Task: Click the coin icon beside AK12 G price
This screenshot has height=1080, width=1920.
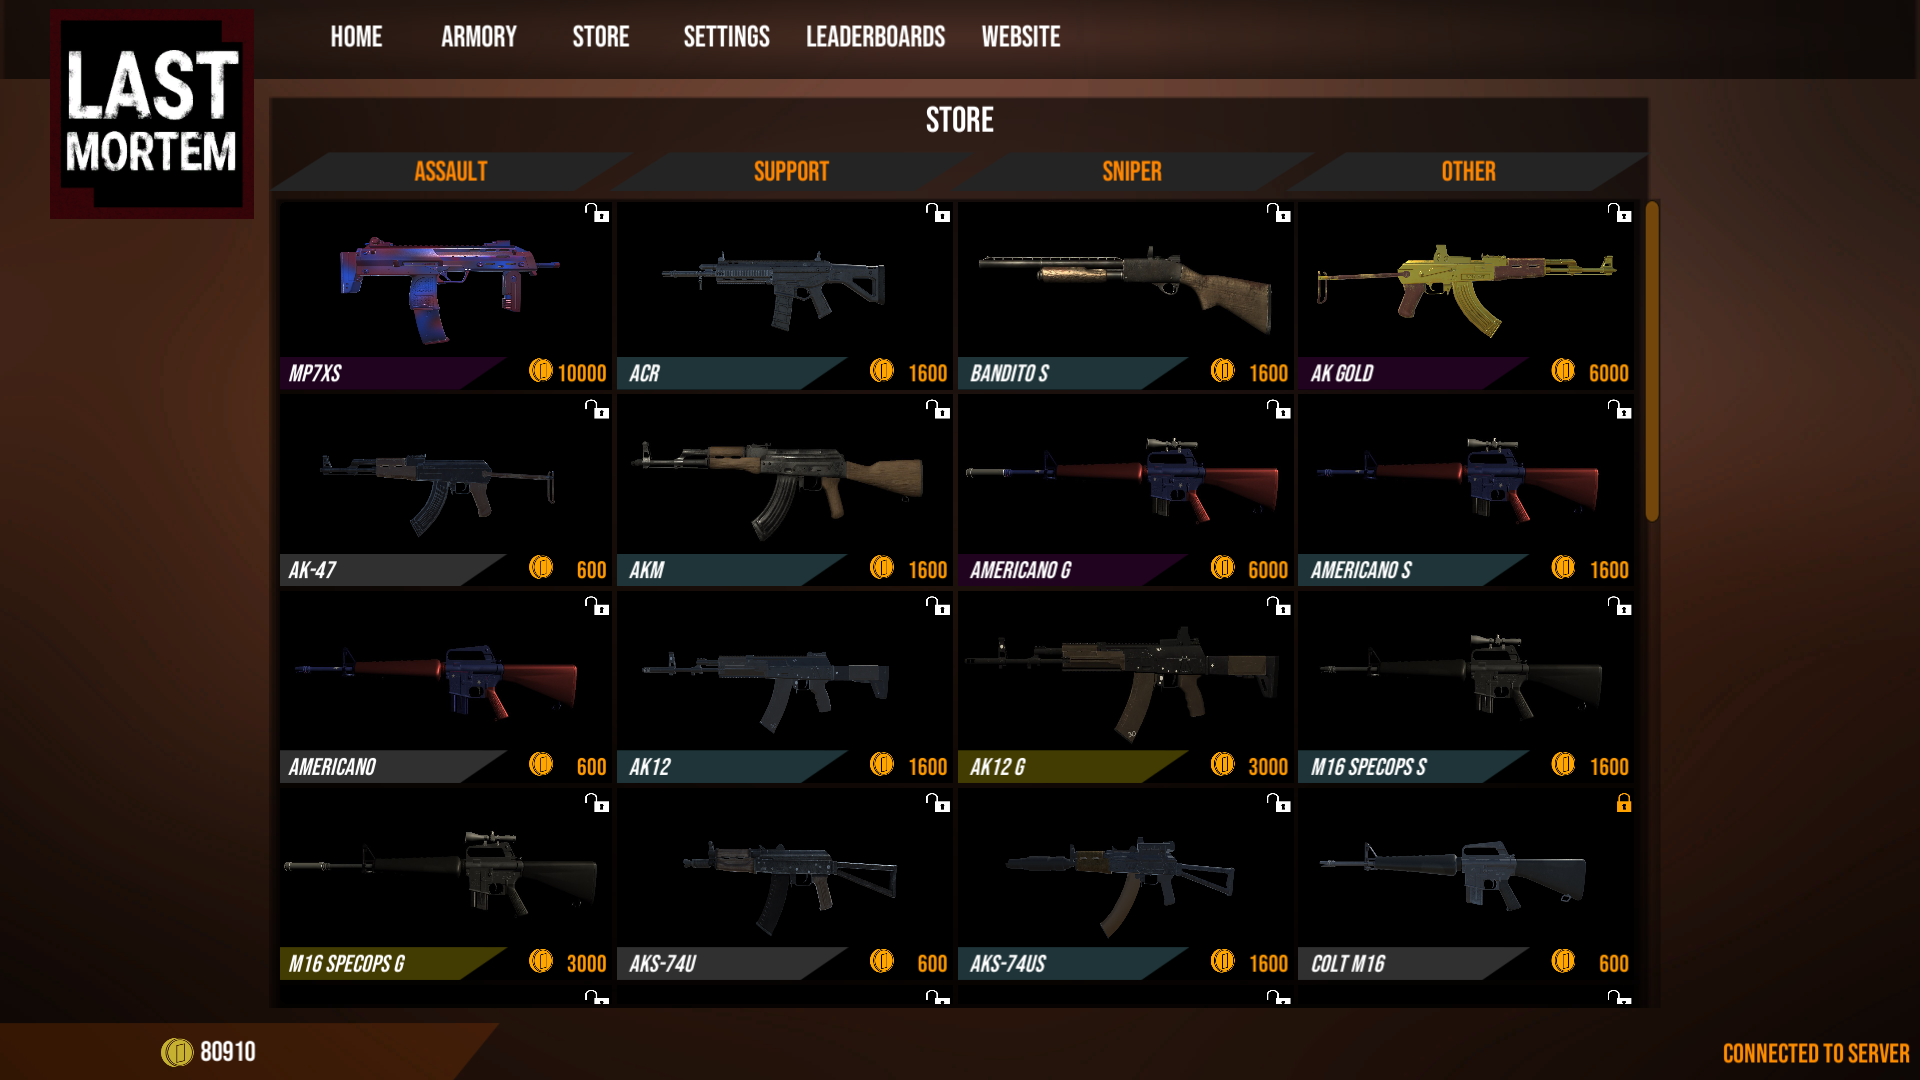Action: [x=1222, y=765]
